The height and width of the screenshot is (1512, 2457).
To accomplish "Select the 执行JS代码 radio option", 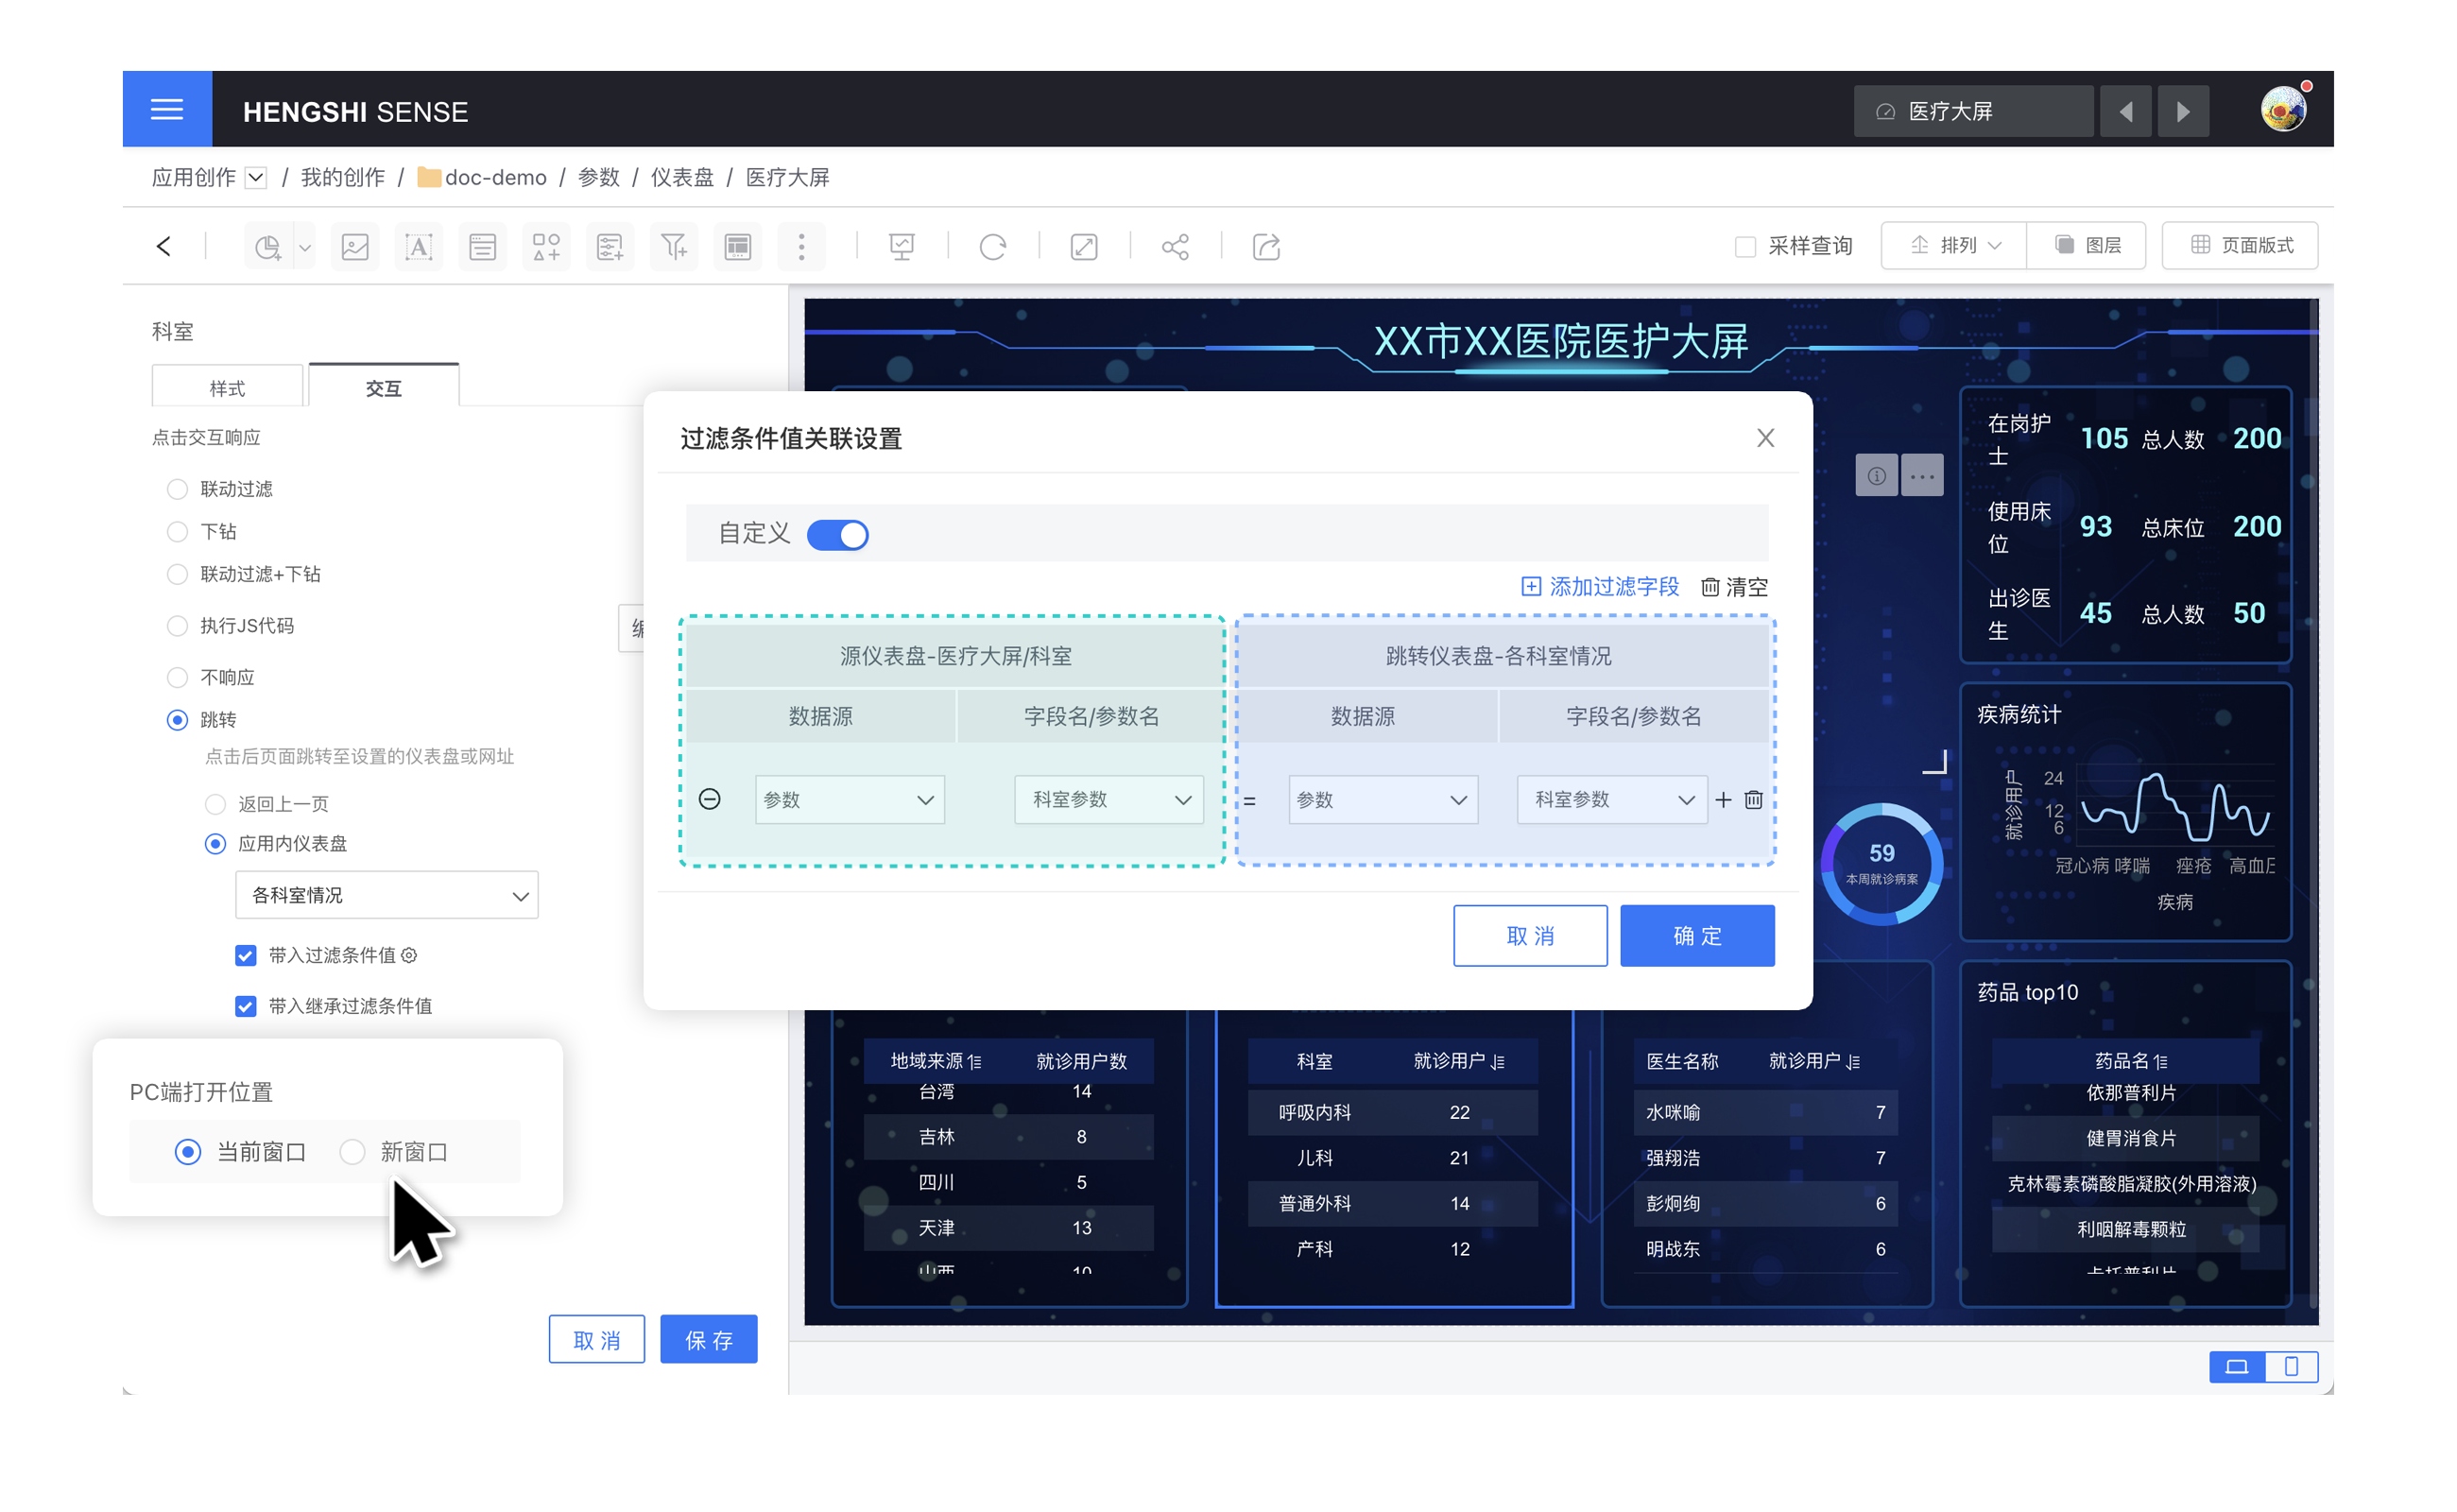I will tap(177, 626).
